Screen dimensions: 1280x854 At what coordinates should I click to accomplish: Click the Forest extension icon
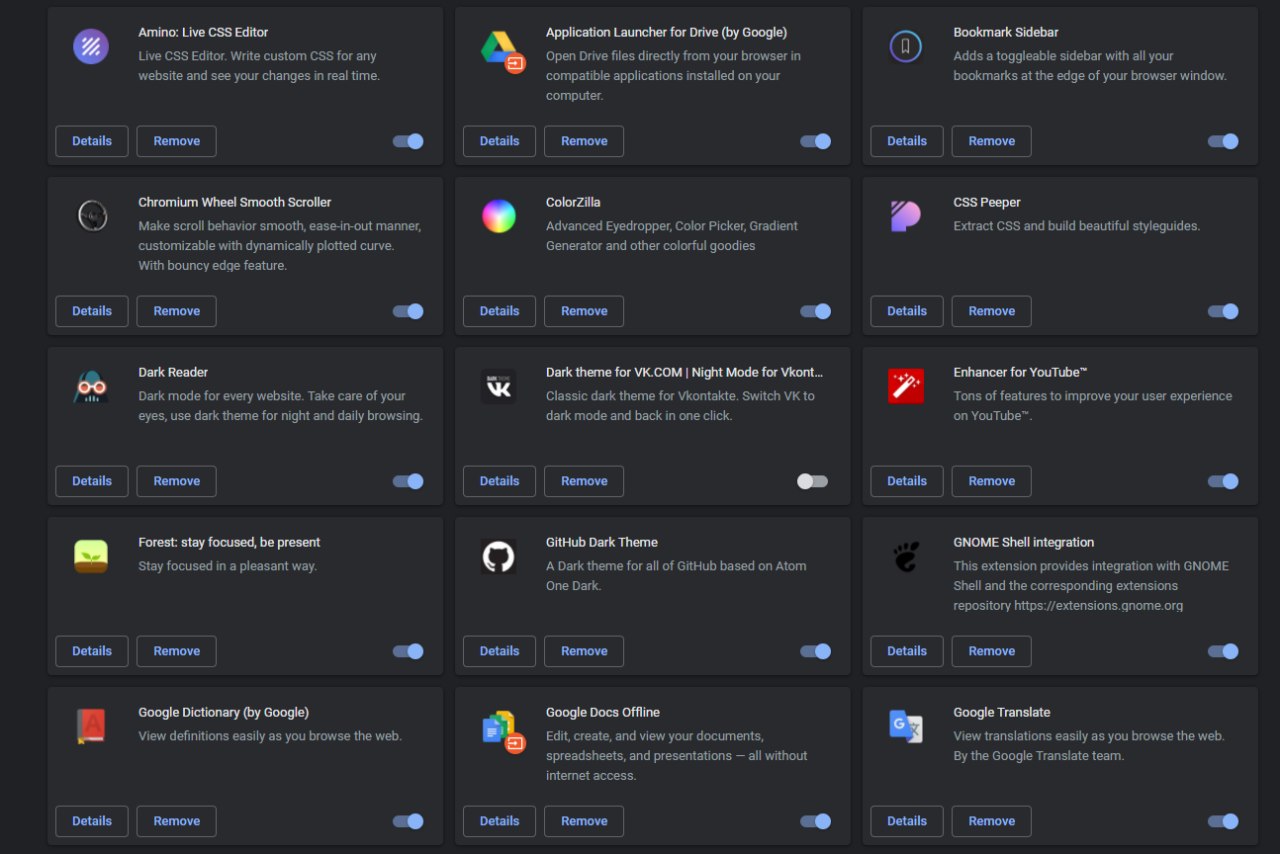91,556
